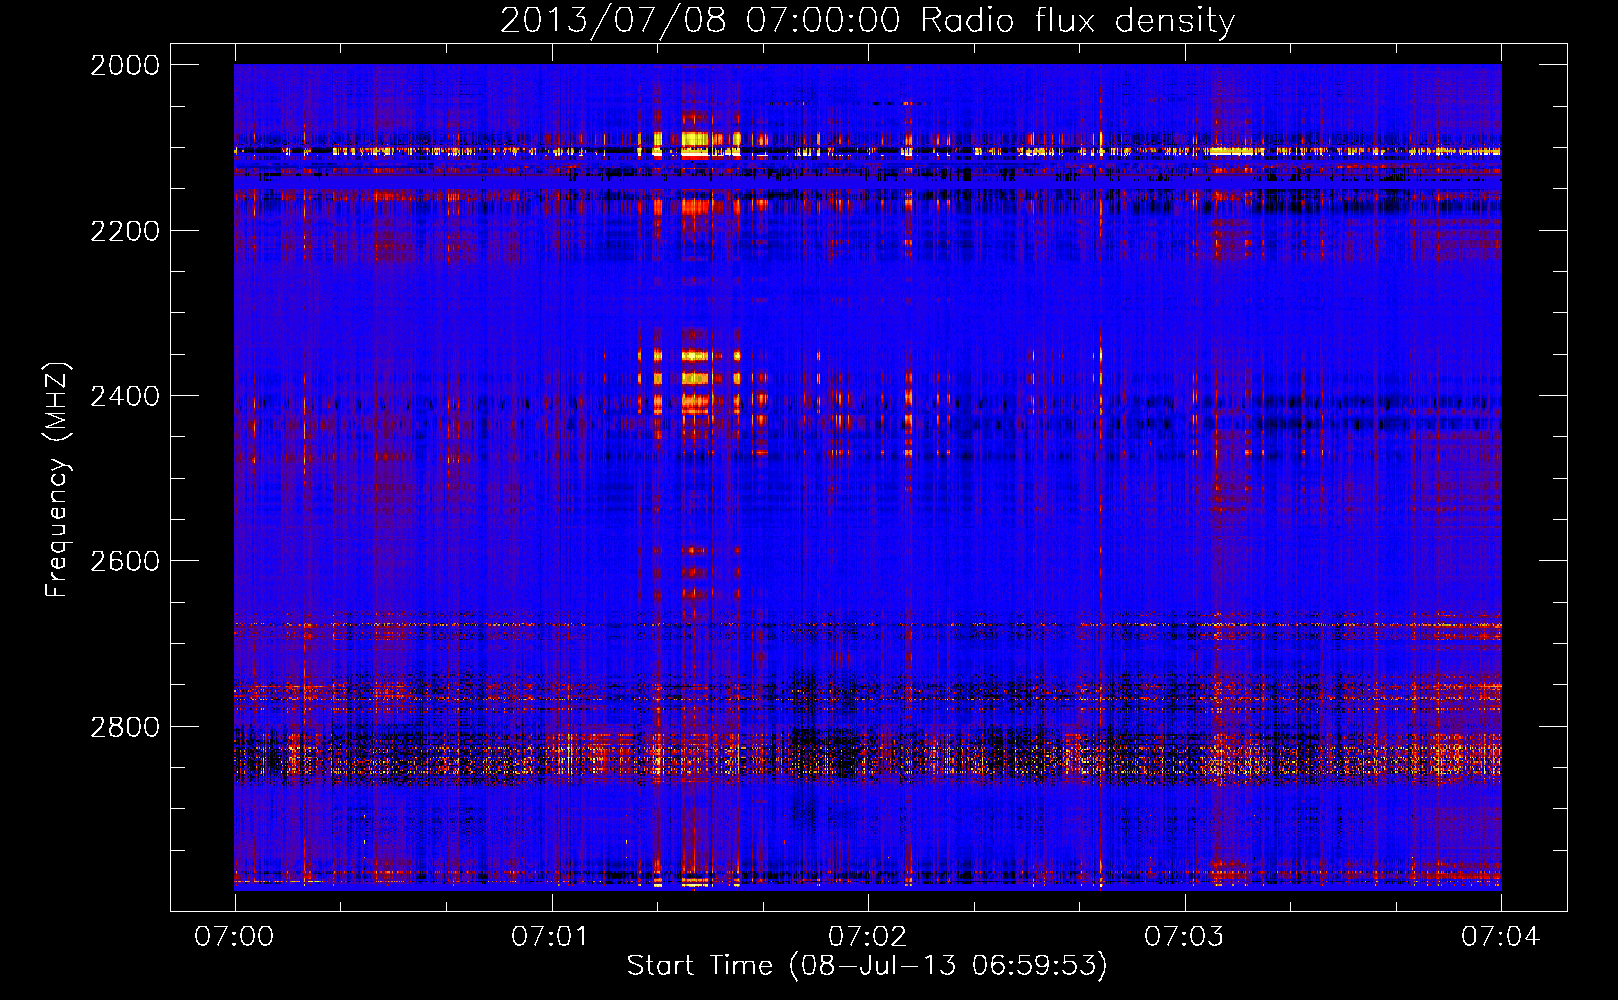The width and height of the screenshot is (1618, 1000).
Task: Click the 2400 frequency tick label
Action: 125,396
